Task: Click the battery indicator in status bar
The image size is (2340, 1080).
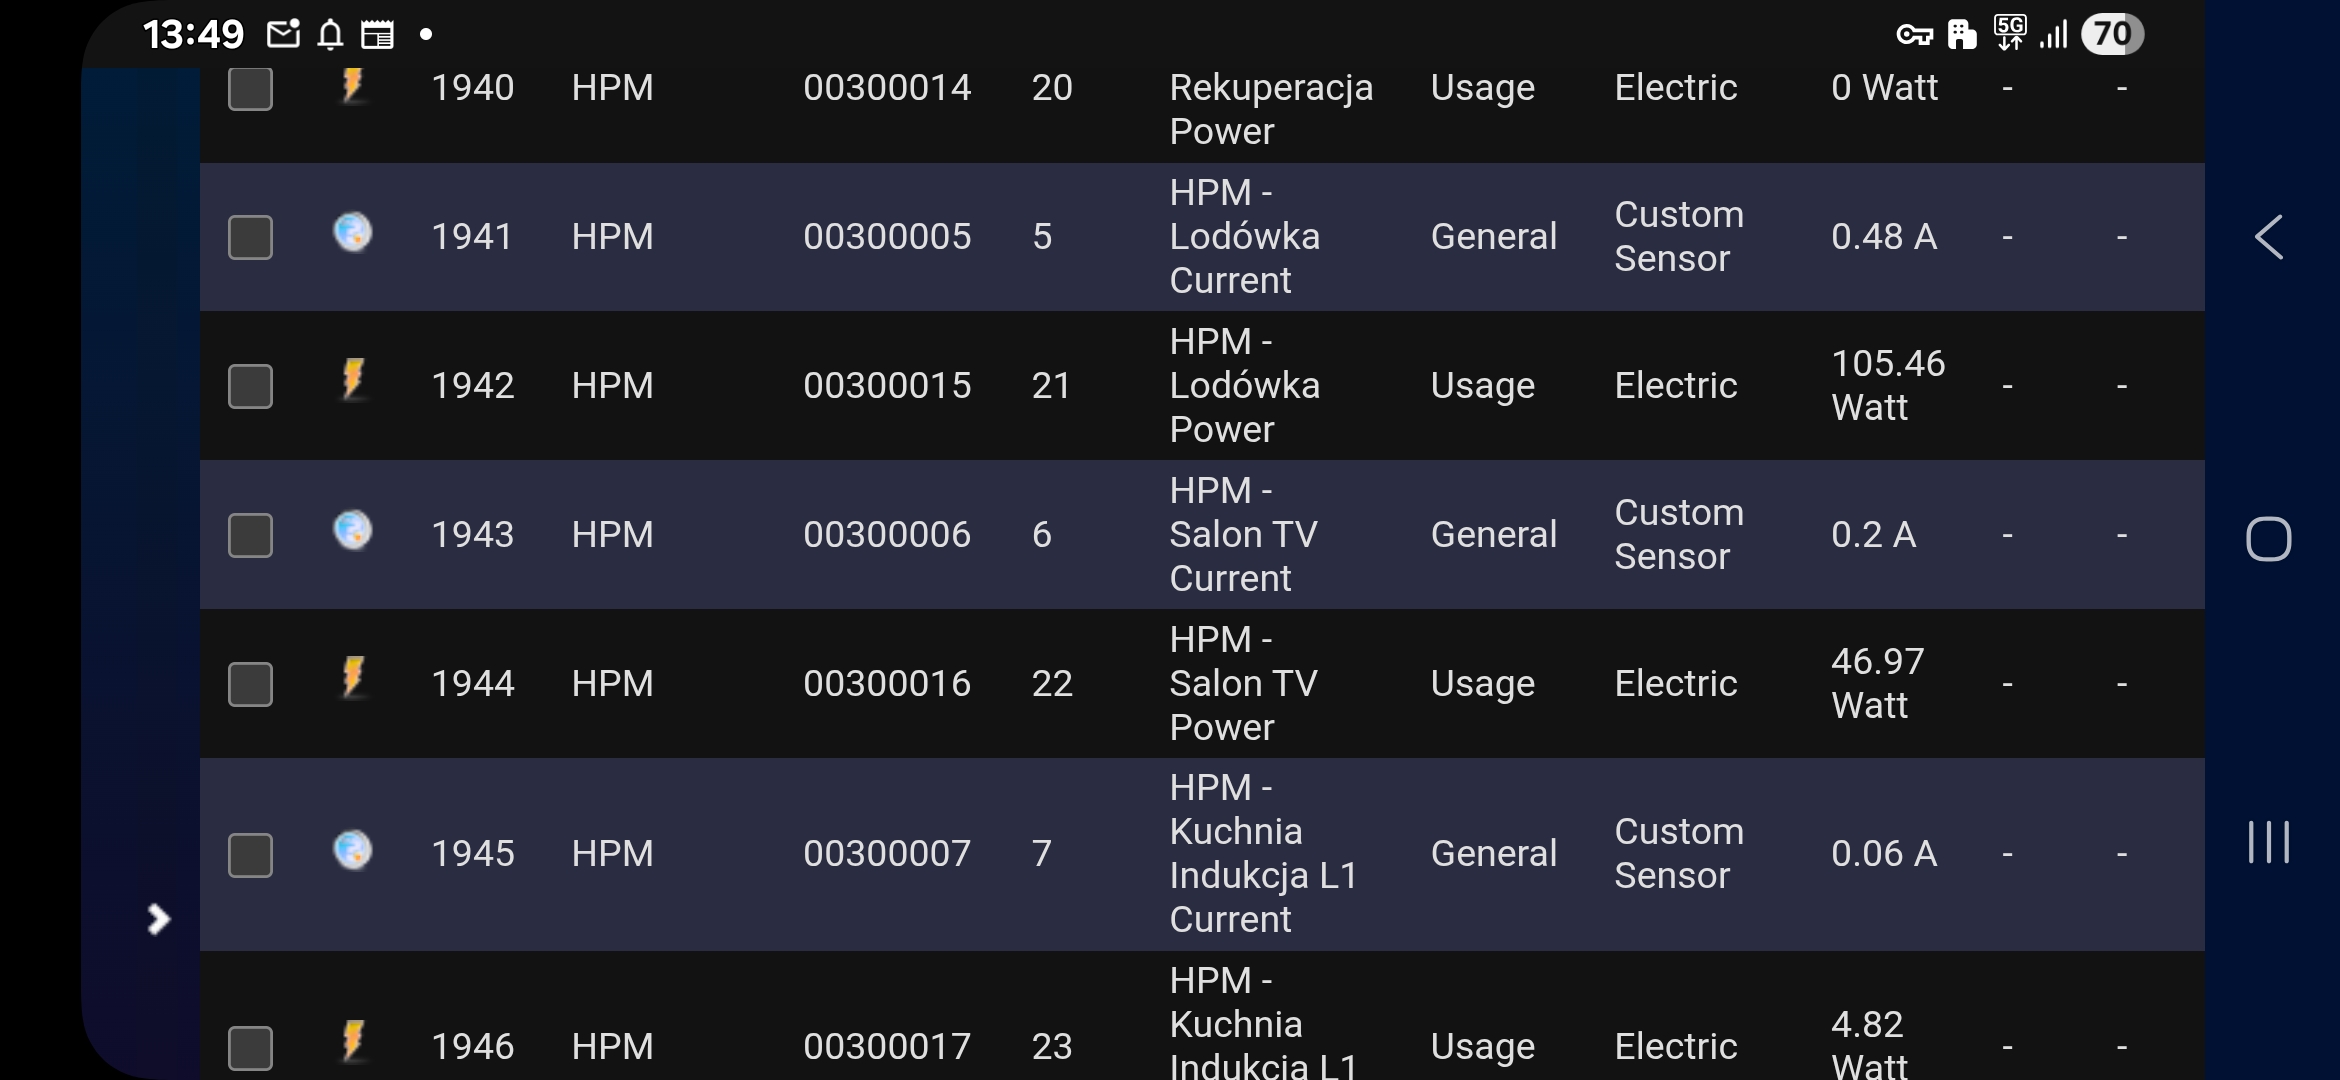Action: point(2112,35)
